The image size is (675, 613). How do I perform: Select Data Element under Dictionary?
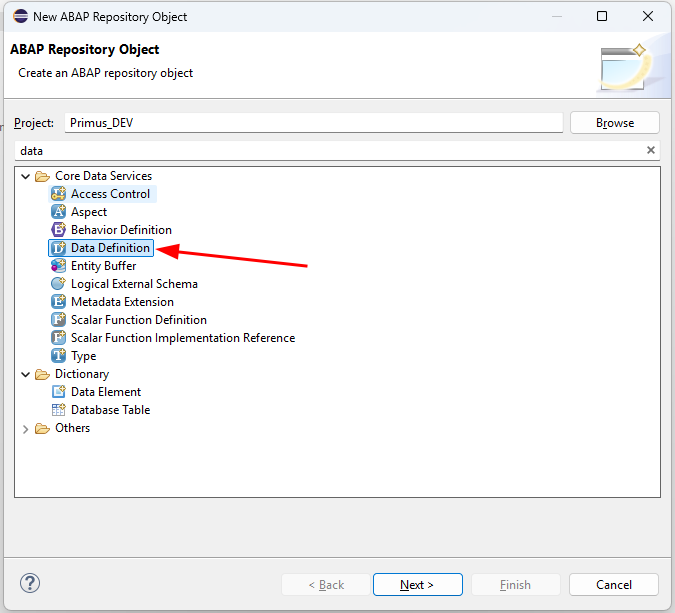click(106, 392)
